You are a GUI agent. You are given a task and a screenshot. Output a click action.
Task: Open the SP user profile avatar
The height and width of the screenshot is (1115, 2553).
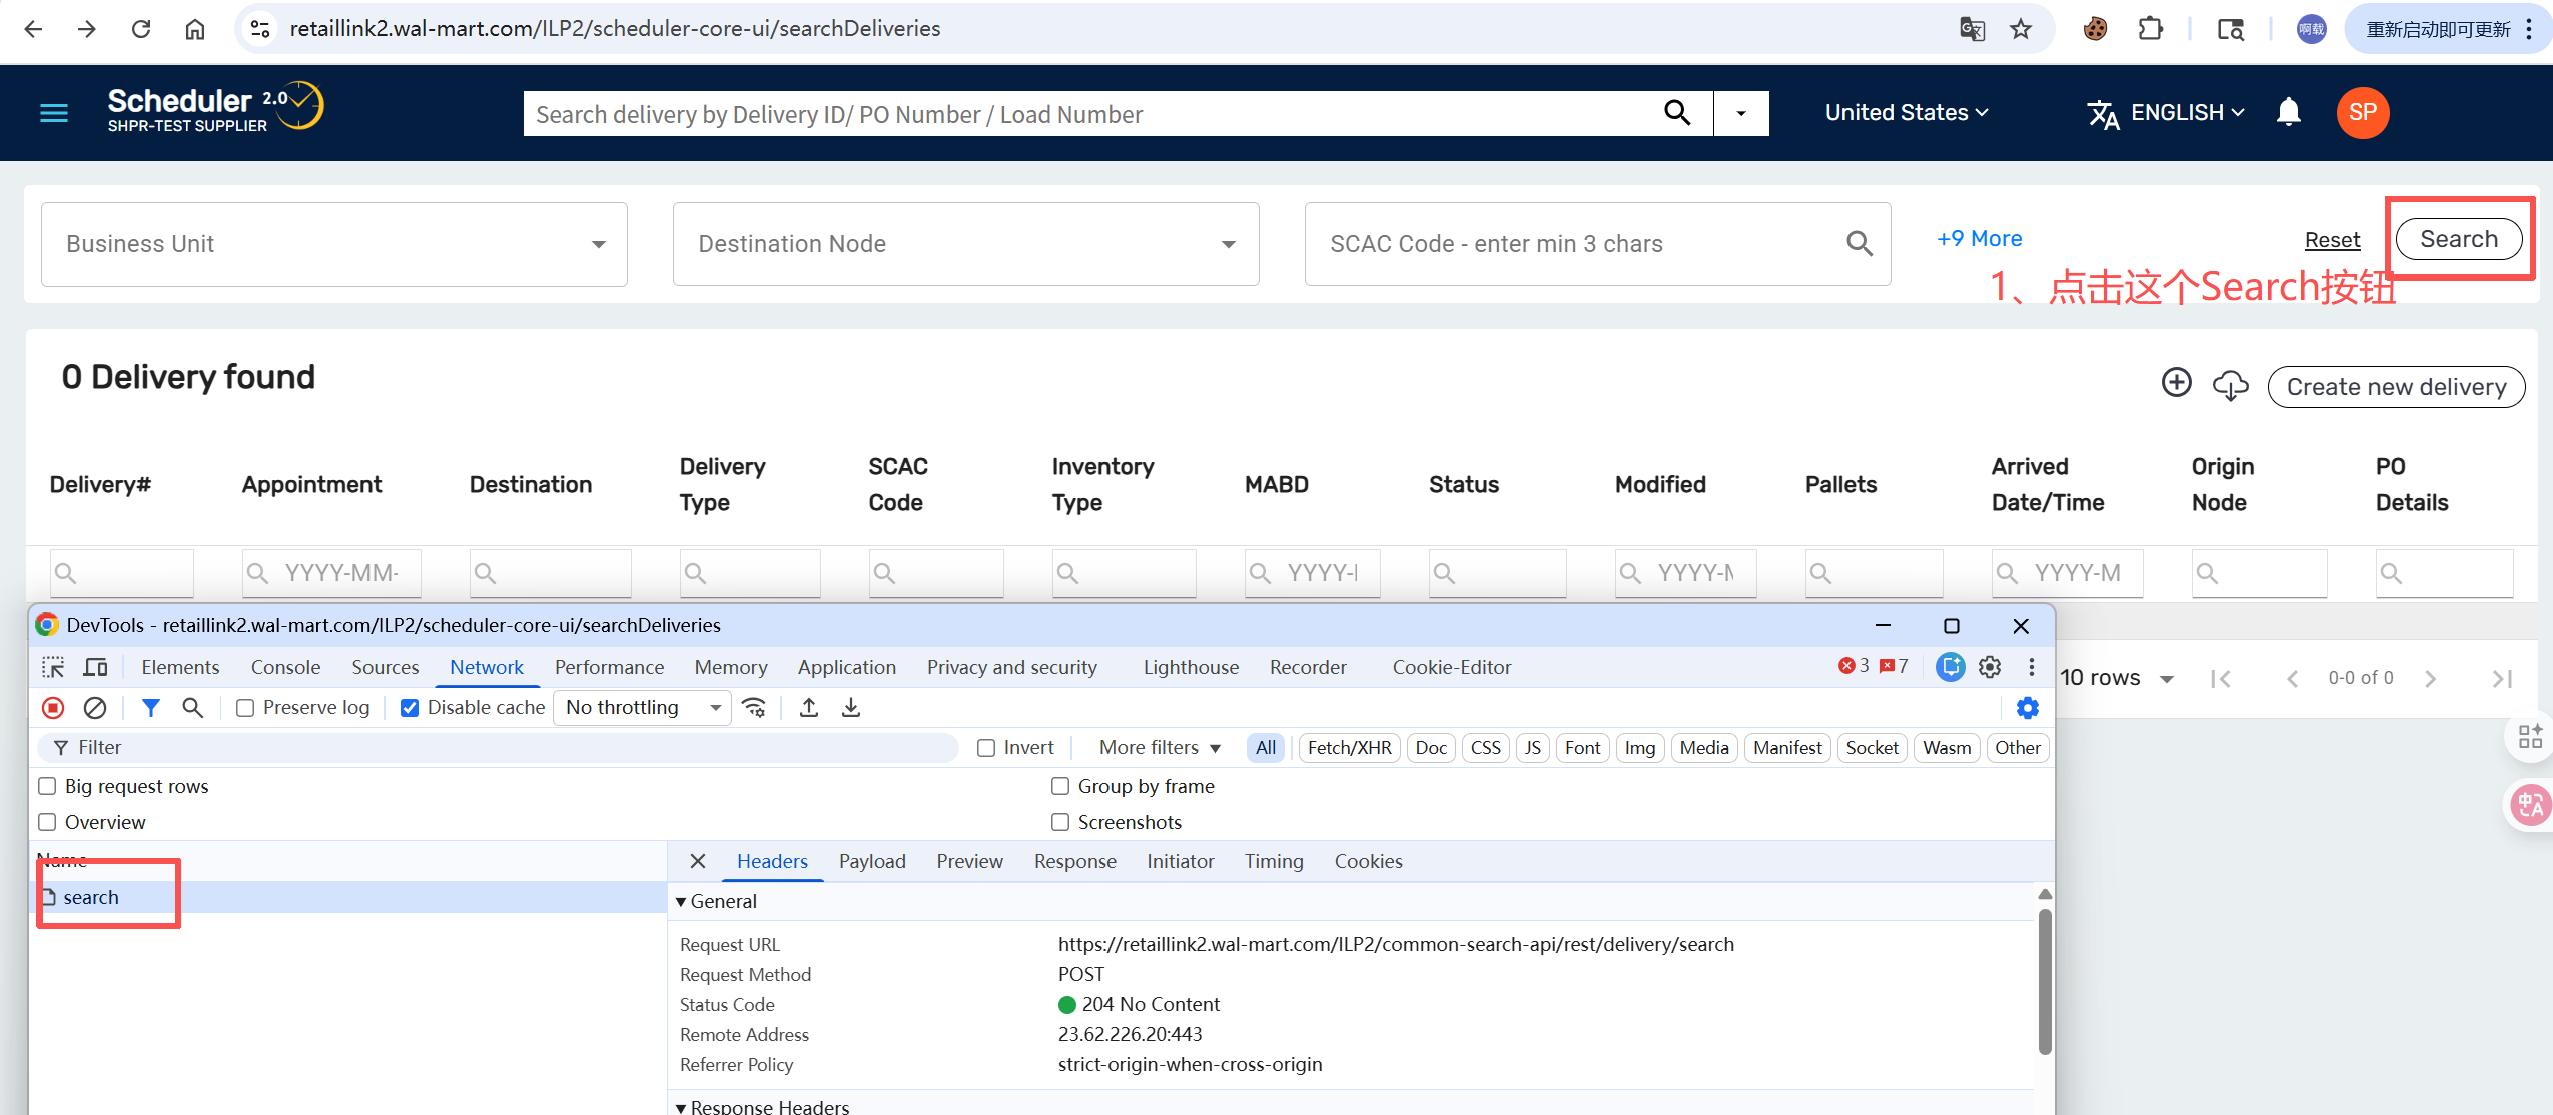point(2362,112)
